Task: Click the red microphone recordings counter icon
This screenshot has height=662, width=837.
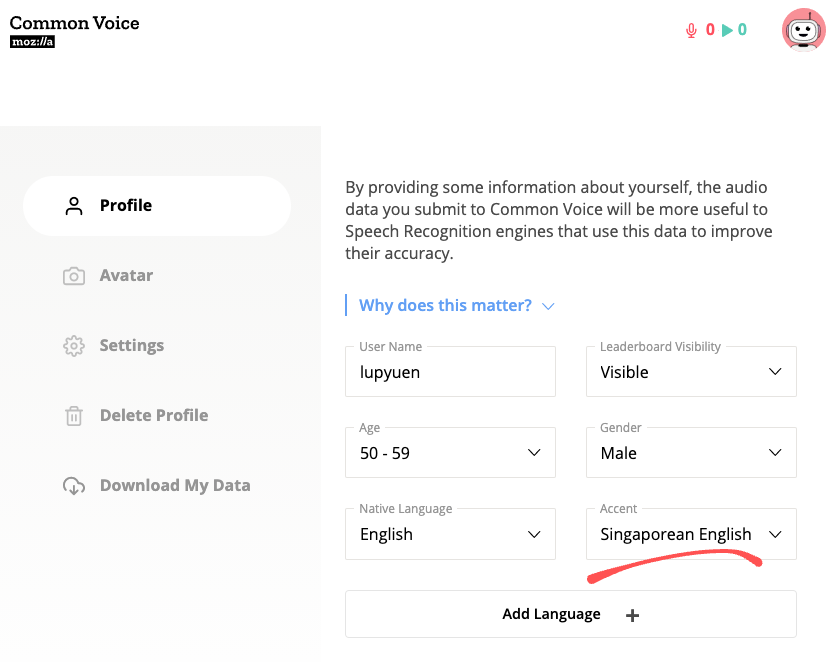Action: pos(690,30)
